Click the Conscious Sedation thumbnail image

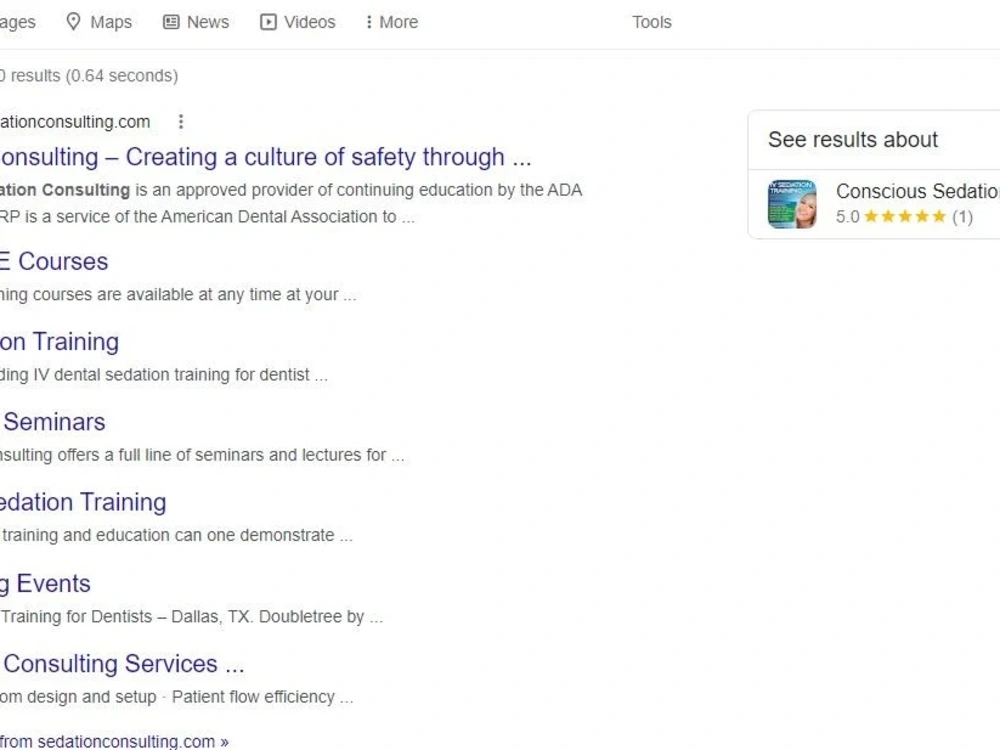pos(792,204)
